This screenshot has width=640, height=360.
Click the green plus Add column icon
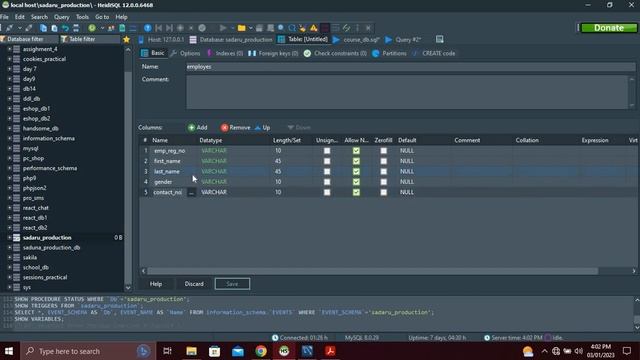[191, 128]
